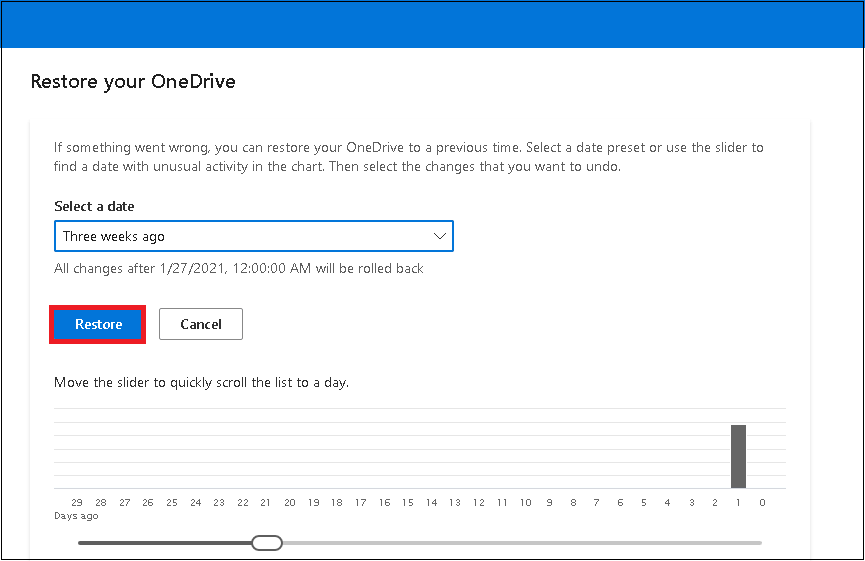Click the '18' day label on chart axis
Image resolution: width=865 pixels, height=561 pixels.
point(337,503)
